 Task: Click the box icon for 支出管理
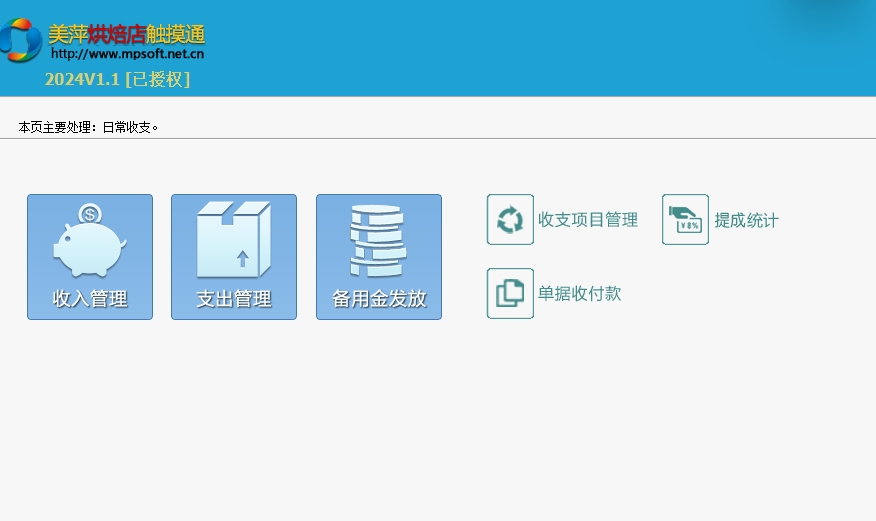pyautogui.click(x=233, y=242)
